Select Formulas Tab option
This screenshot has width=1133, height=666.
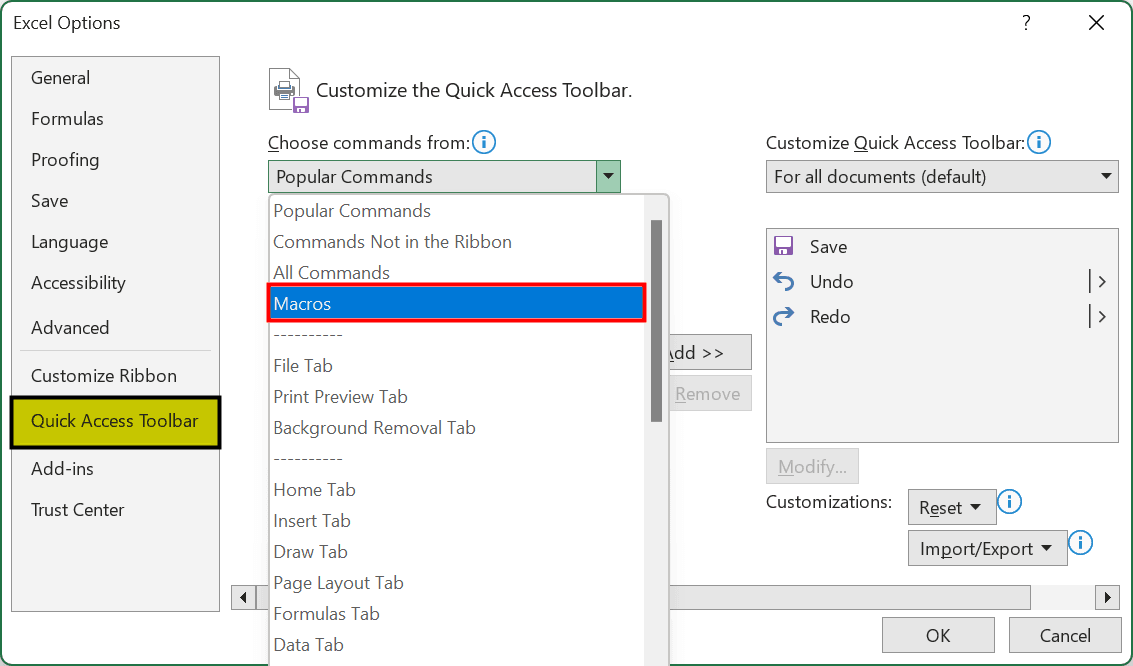(x=457, y=615)
